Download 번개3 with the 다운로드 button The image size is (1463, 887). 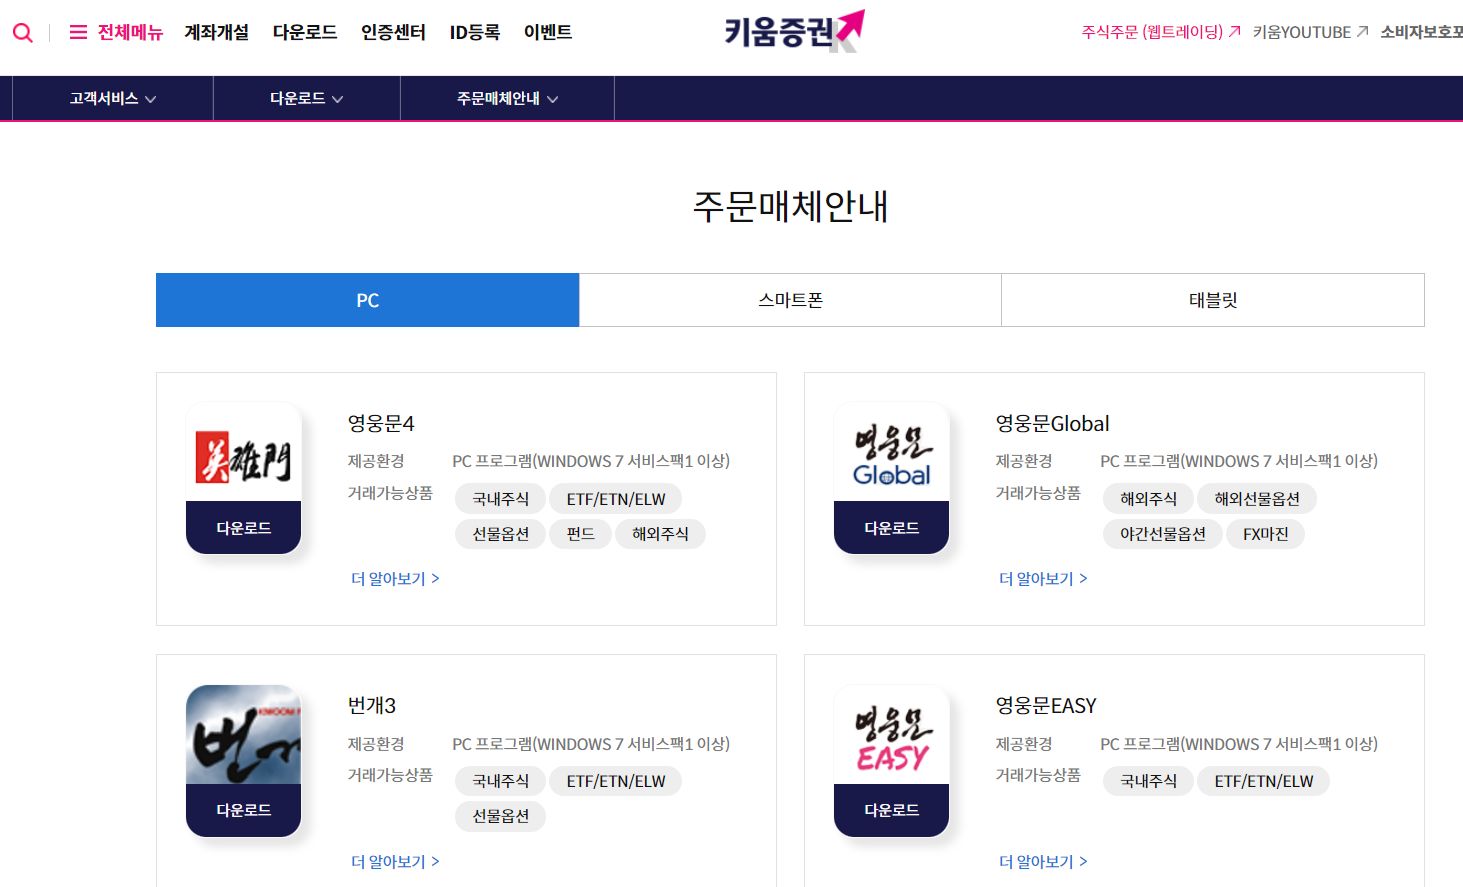[x=243, y=810]
